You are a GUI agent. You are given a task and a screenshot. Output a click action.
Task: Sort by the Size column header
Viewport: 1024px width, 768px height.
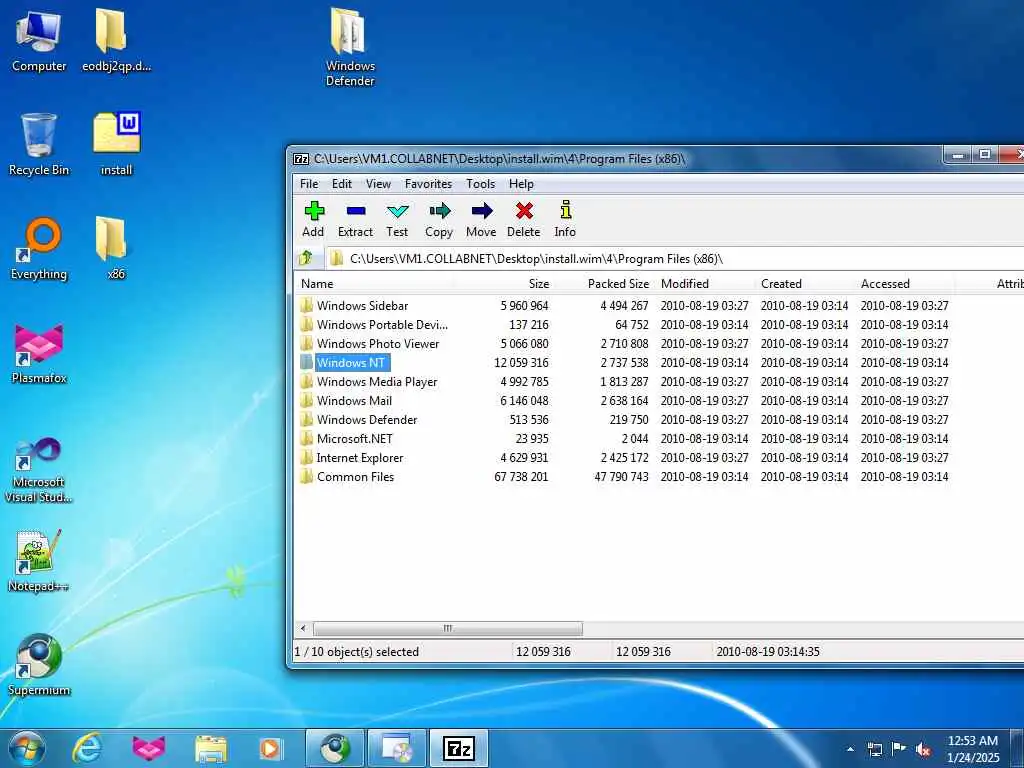tap(503, 283)
